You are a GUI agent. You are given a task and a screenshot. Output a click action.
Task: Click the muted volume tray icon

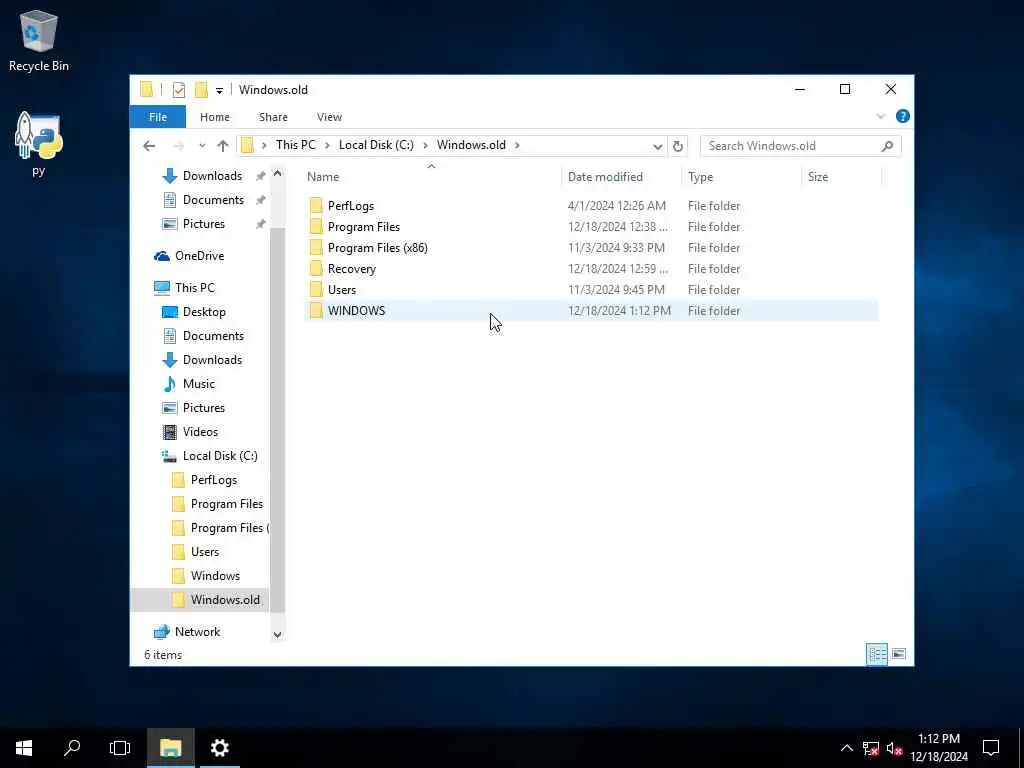(894, 748)
